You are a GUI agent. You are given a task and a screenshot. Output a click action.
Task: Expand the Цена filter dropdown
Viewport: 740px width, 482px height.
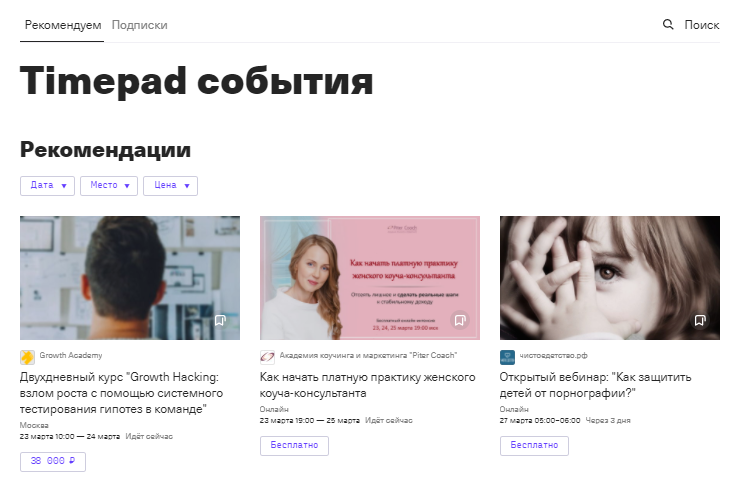tap(170, 186)
